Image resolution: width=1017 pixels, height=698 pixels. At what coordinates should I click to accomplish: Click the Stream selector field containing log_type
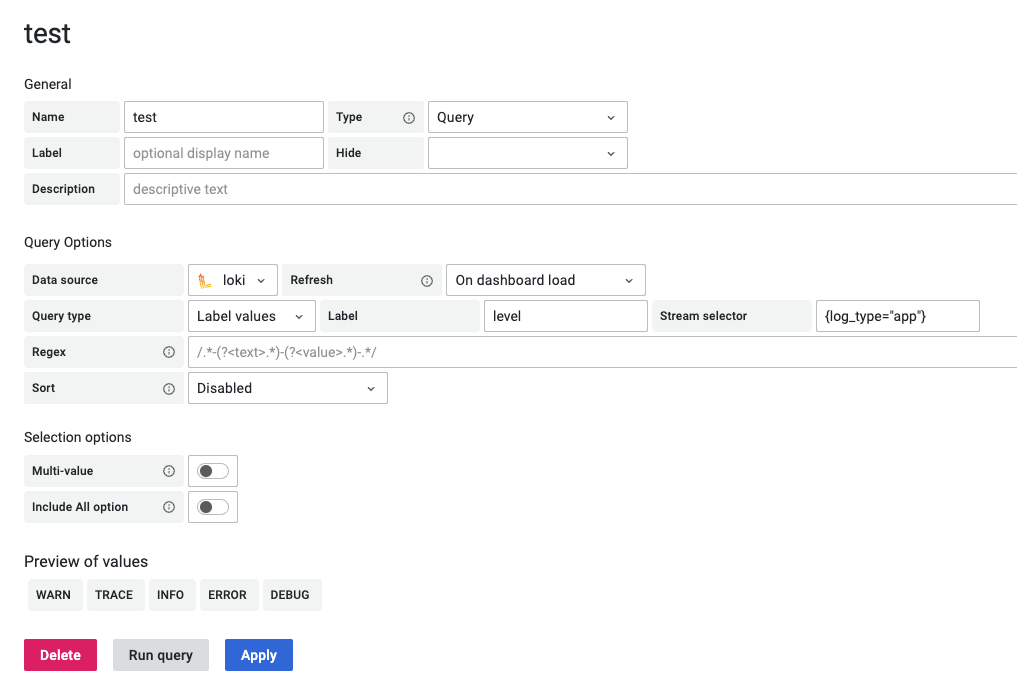point(897,316)
